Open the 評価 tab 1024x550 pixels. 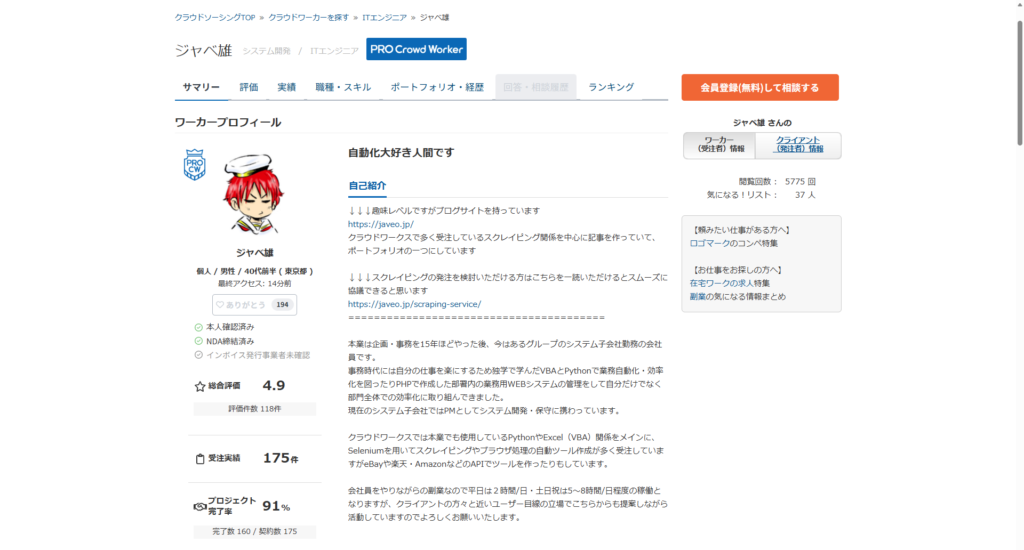249,87
